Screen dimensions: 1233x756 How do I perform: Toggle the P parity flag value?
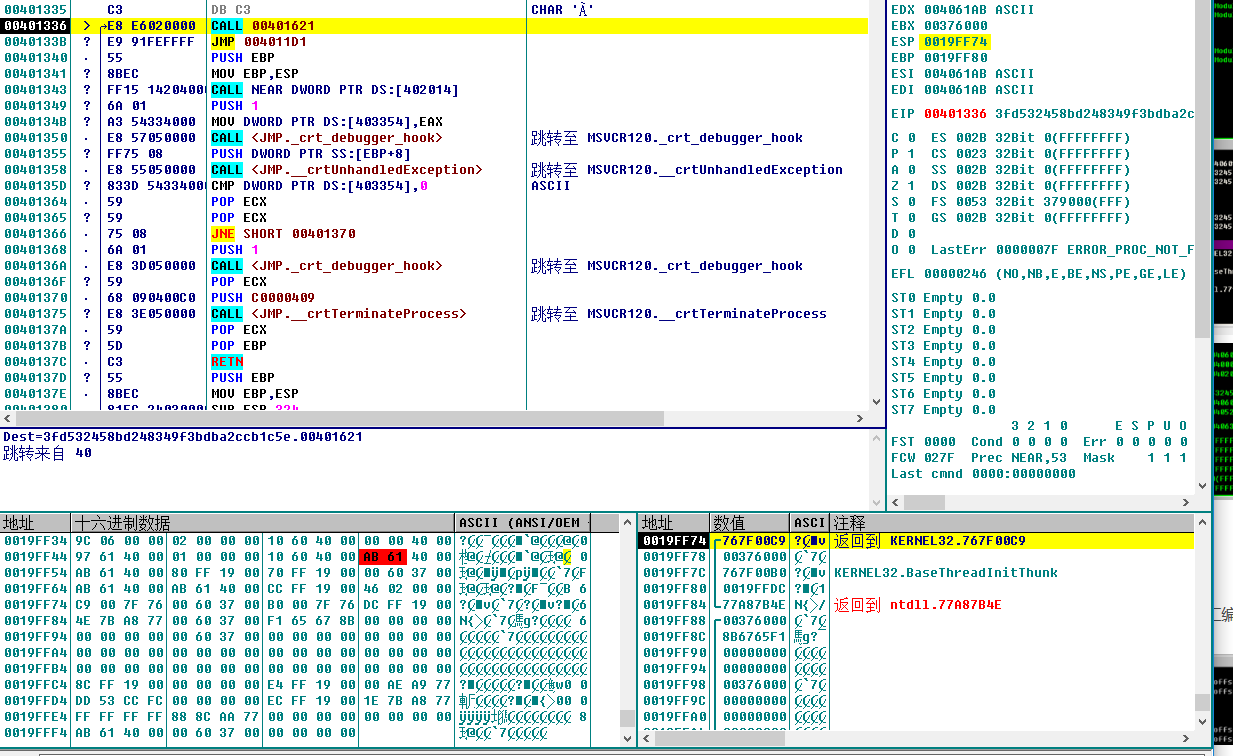pyautogui.click(x=911, y=154)
